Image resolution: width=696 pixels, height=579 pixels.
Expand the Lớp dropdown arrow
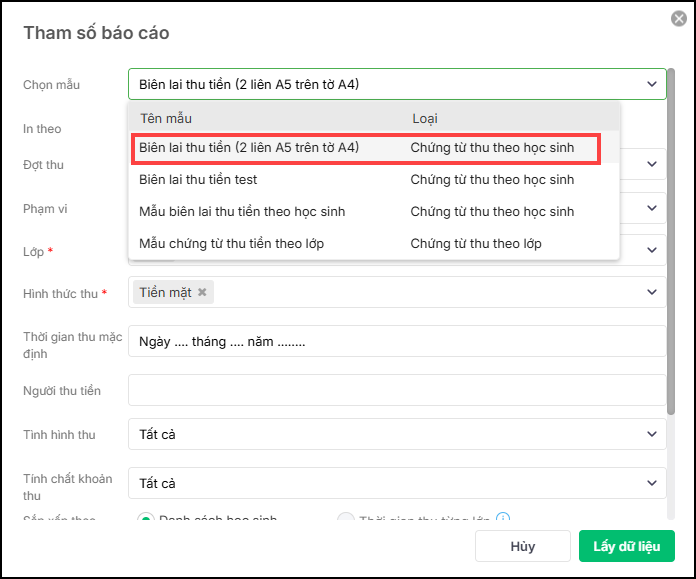coord(652,250)
